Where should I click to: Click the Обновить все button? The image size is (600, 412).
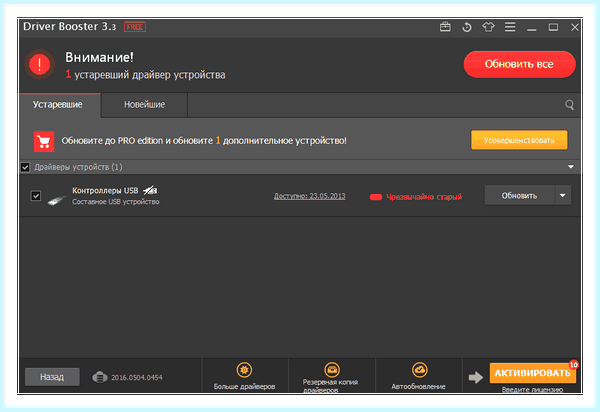click(519, 64)
